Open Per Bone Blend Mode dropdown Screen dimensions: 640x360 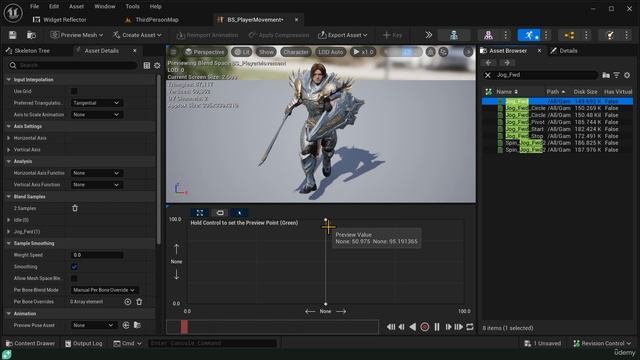(x=104, y=290)
